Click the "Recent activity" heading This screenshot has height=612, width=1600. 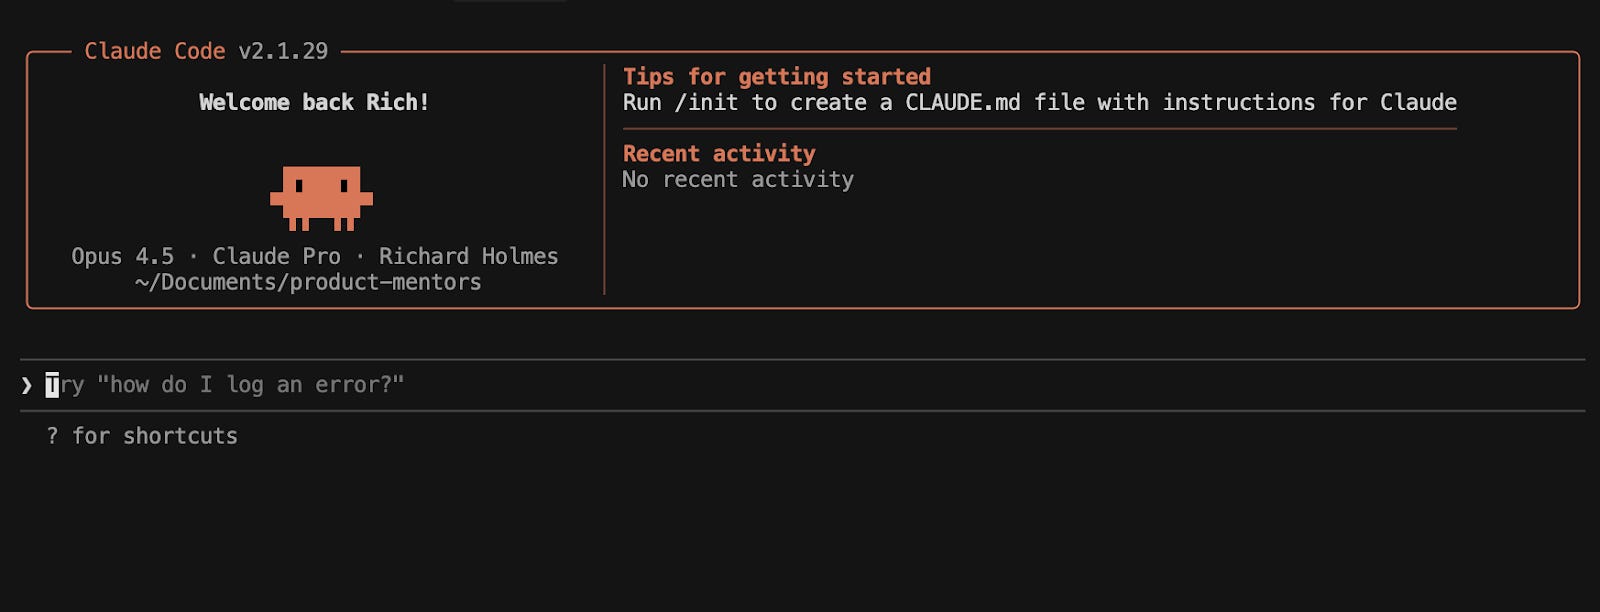pos(719,154)
